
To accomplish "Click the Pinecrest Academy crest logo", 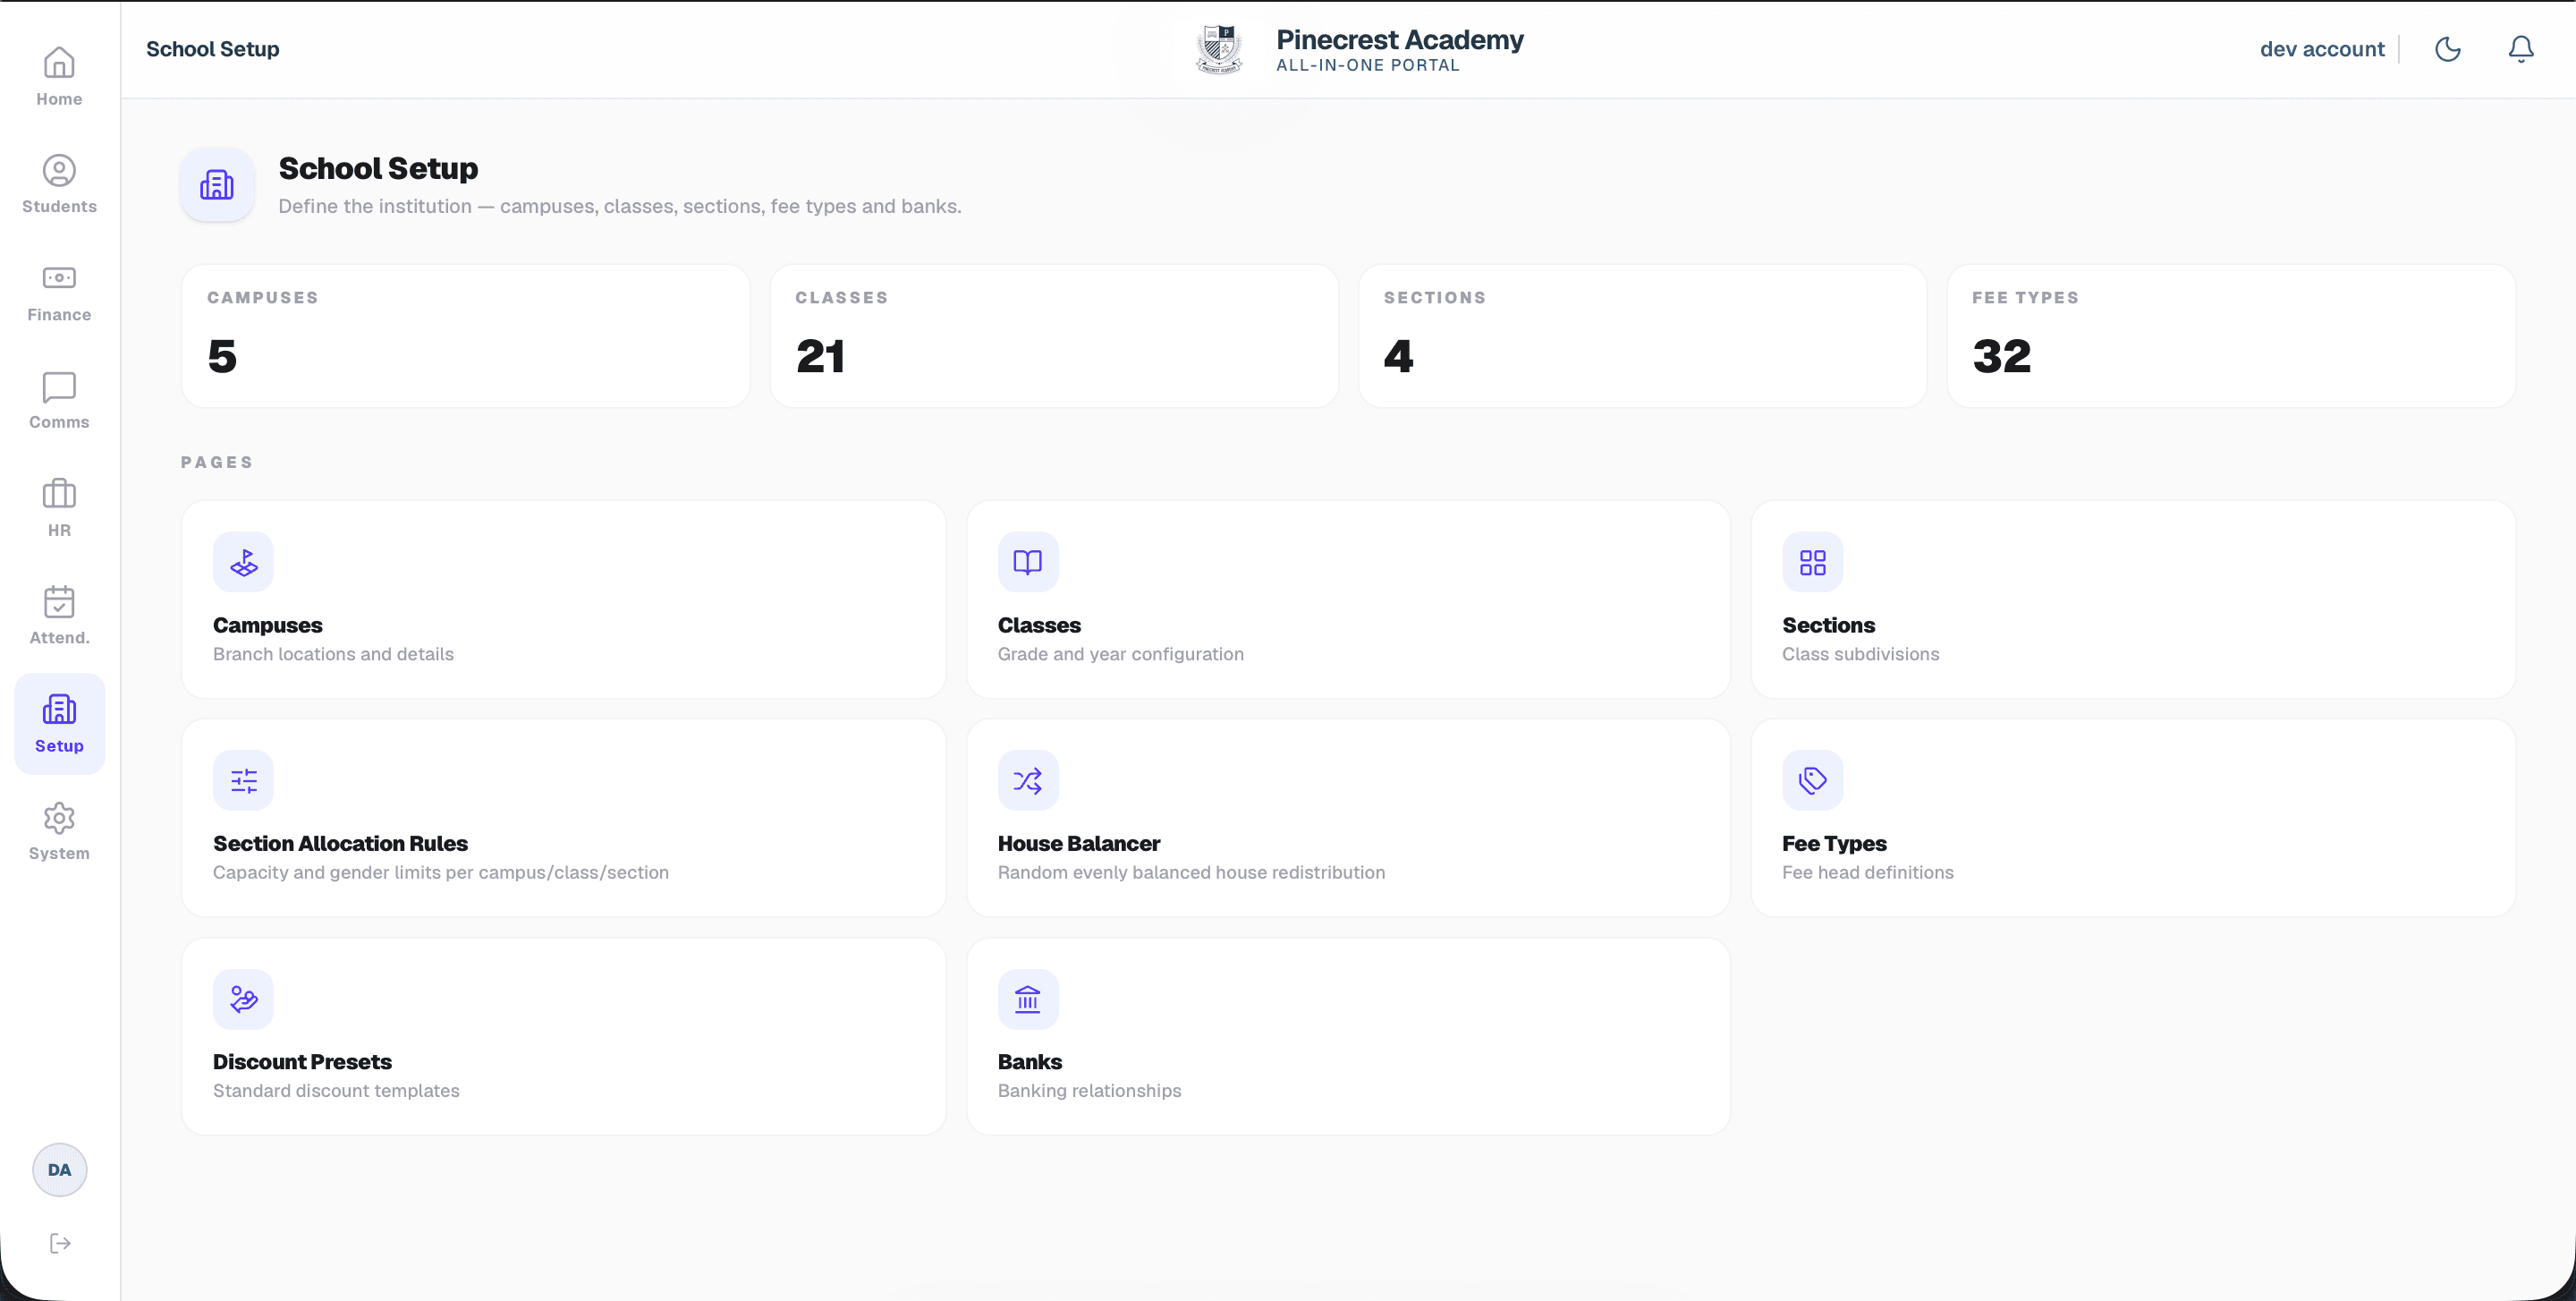I will coord(1218,49).
